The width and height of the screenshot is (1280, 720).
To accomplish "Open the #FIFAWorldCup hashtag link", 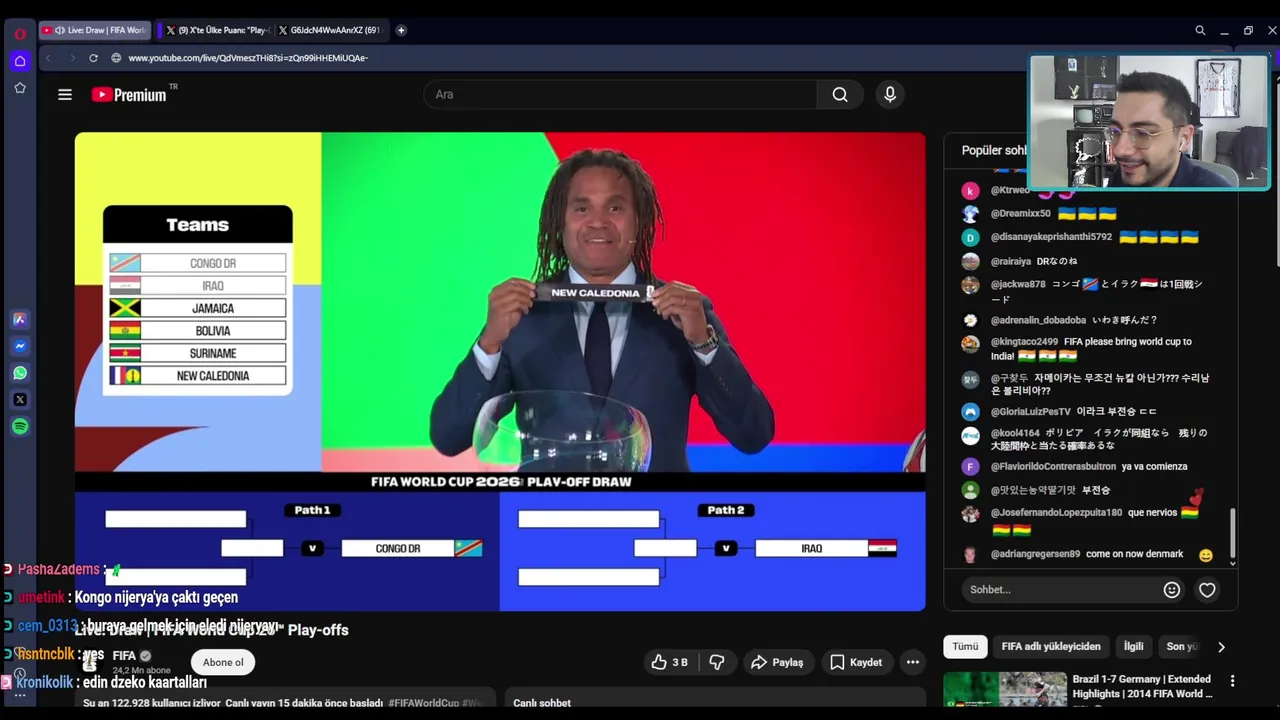I will [x=422, y=703].
